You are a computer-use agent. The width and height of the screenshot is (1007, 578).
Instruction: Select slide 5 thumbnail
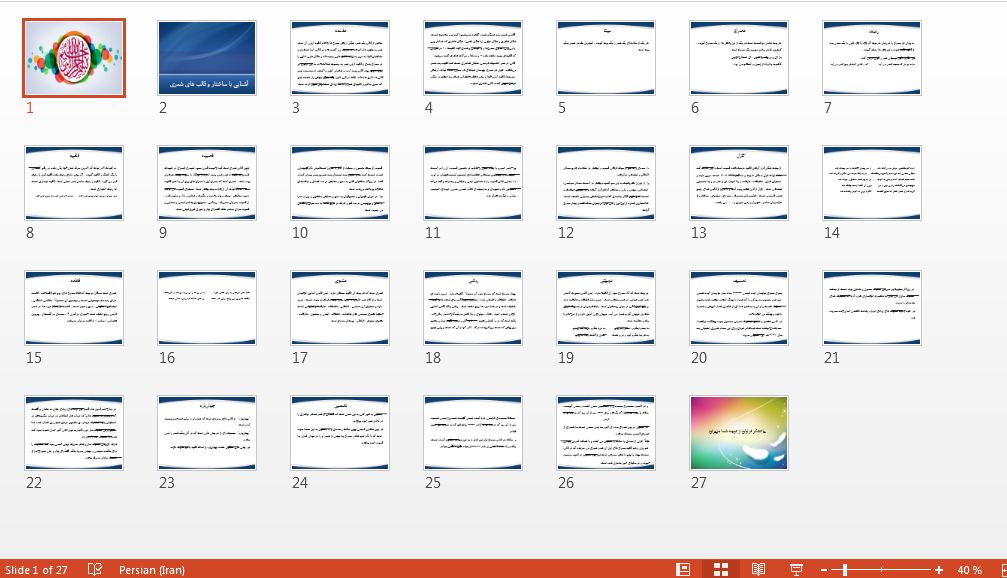pyautogui.click(x=606, y=58)
